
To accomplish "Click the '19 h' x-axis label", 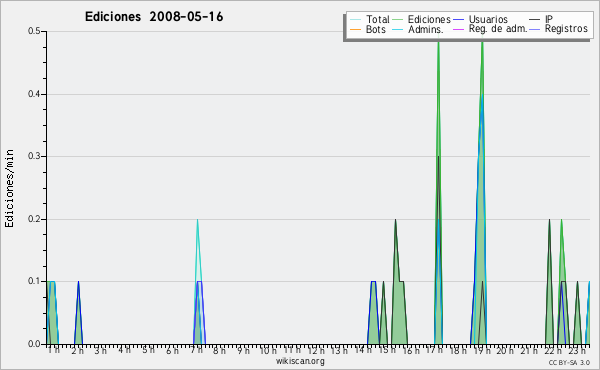I will click(x=482, y=350).
